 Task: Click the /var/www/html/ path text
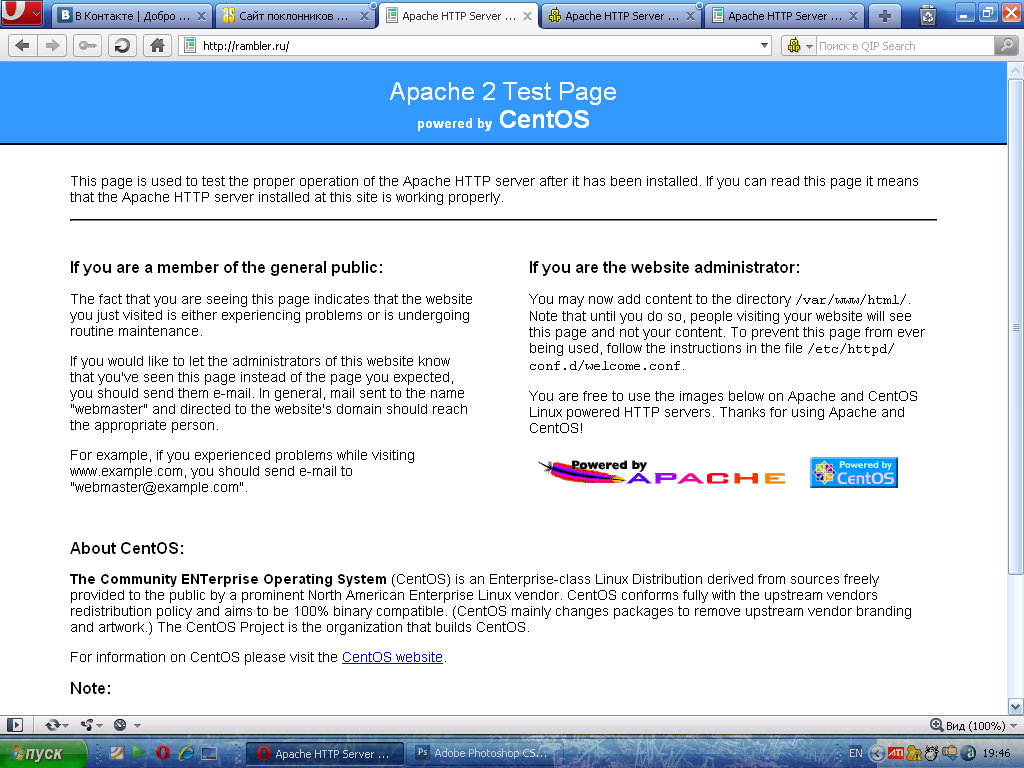click(x=851, y=300)
